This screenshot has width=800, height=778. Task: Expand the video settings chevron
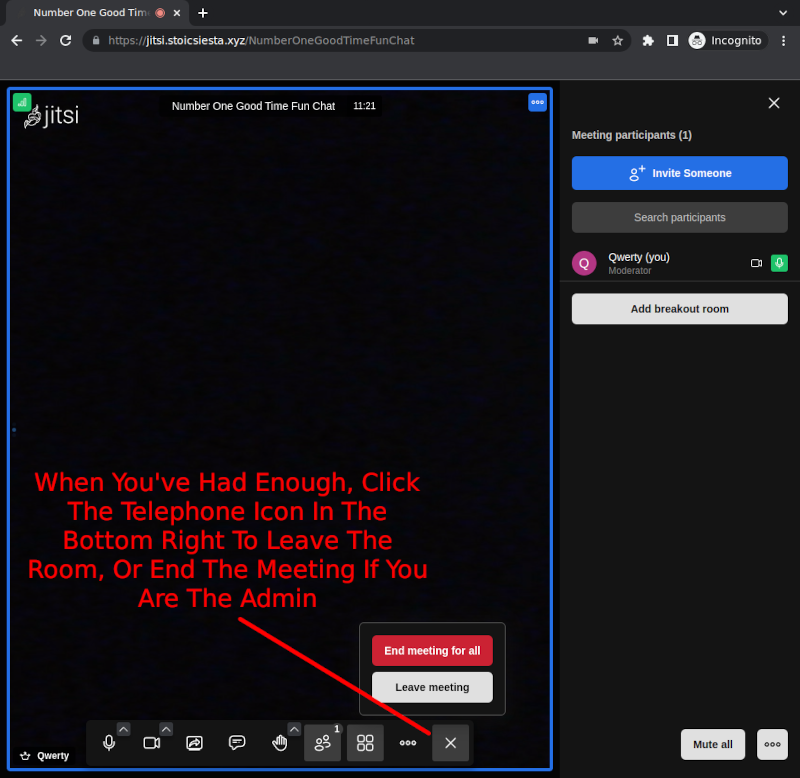click(166, 729)
